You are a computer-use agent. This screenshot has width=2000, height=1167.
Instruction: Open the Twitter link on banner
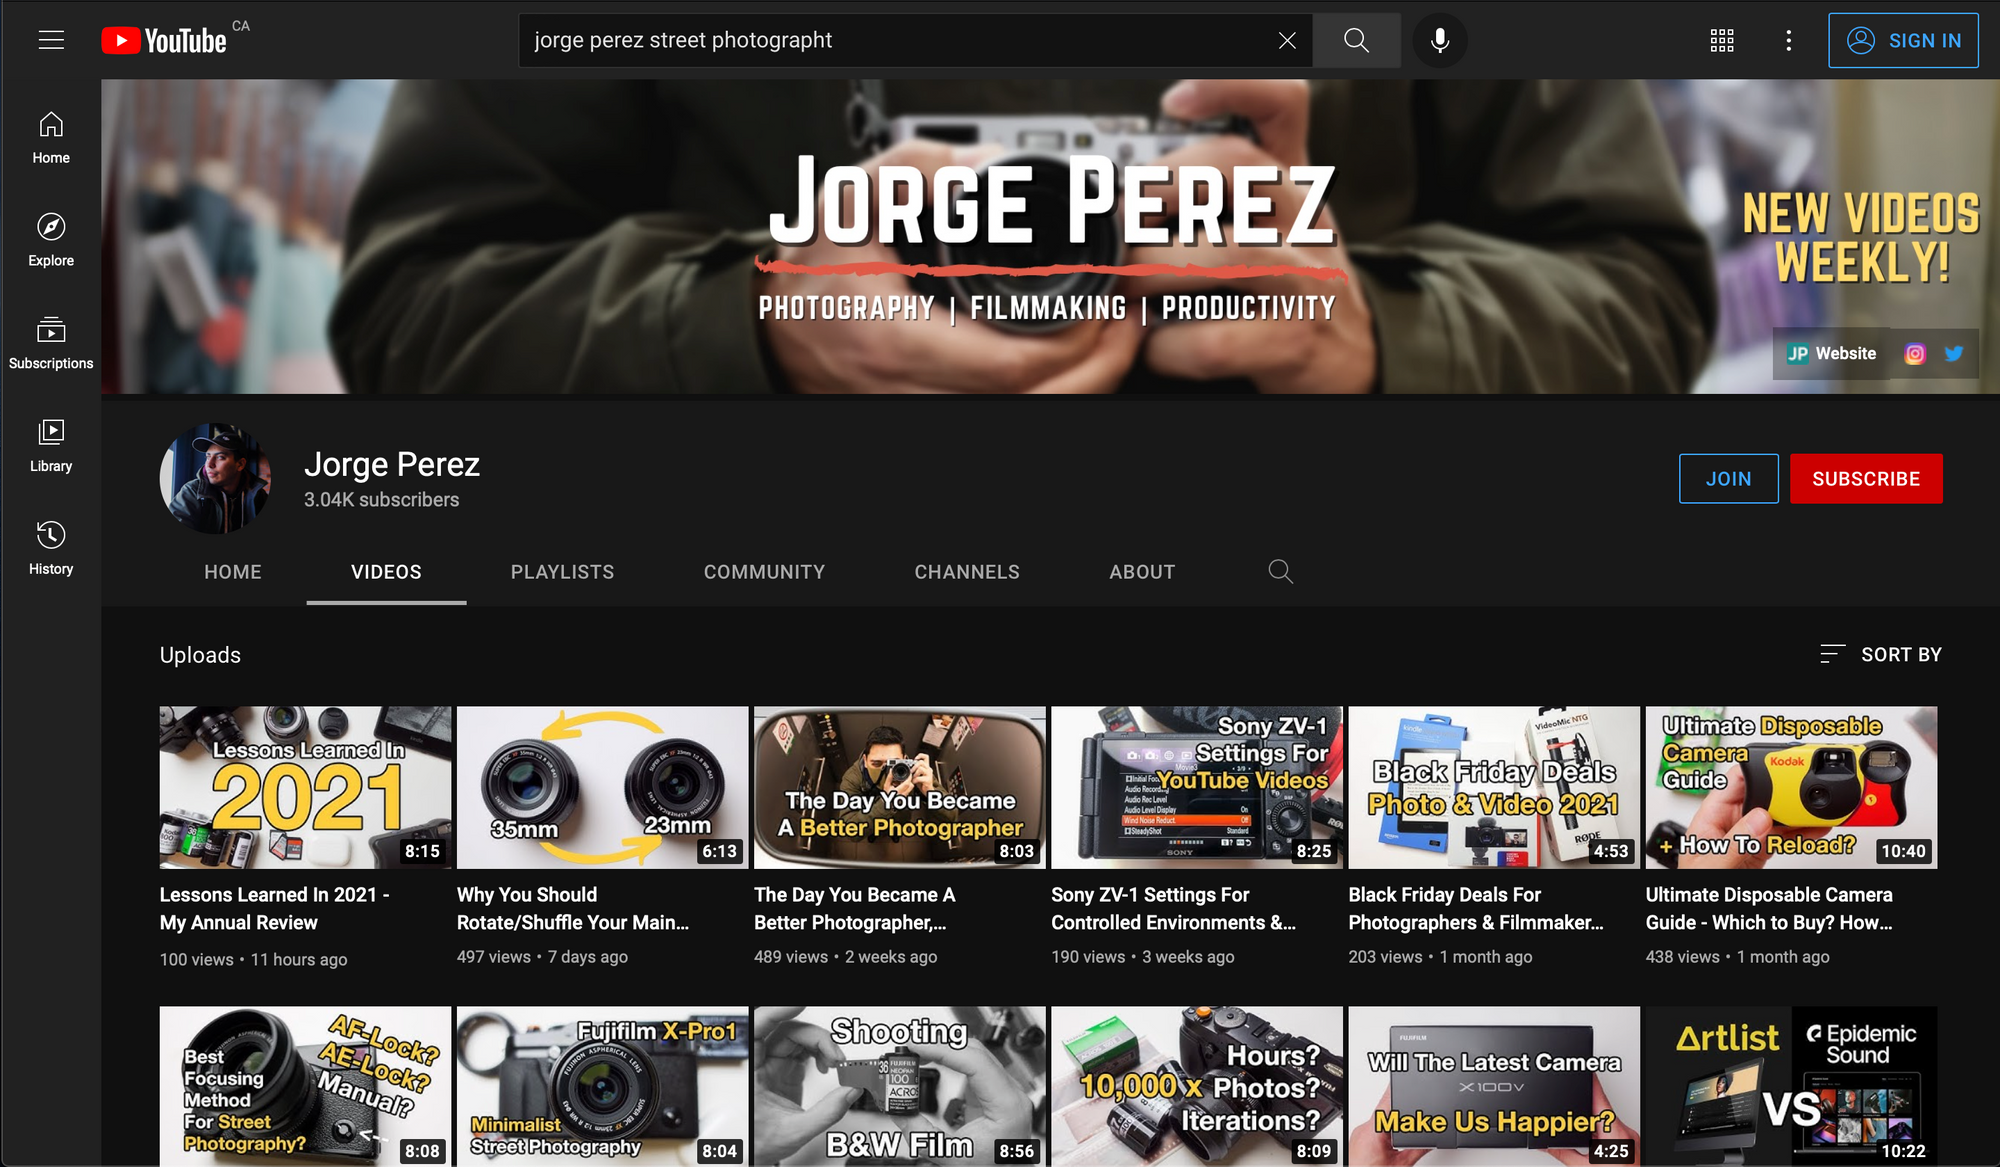pyautogui.click(x=1953, y=353)
